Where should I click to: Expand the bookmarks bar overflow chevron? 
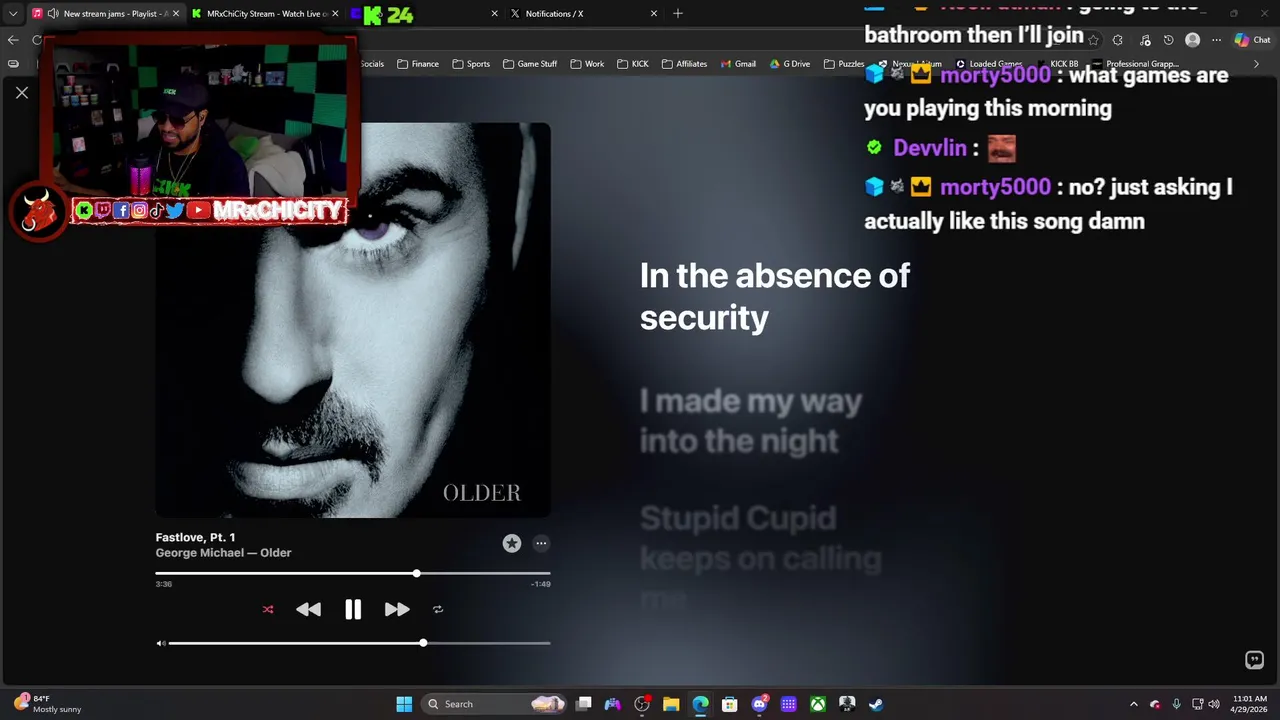click(x=1257, y=64)
